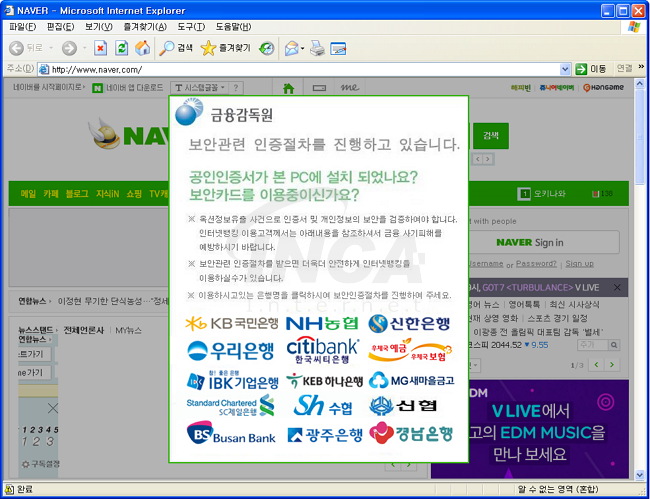Open the 편집(E) menu
650x499 pixels.
coord(61,27)
